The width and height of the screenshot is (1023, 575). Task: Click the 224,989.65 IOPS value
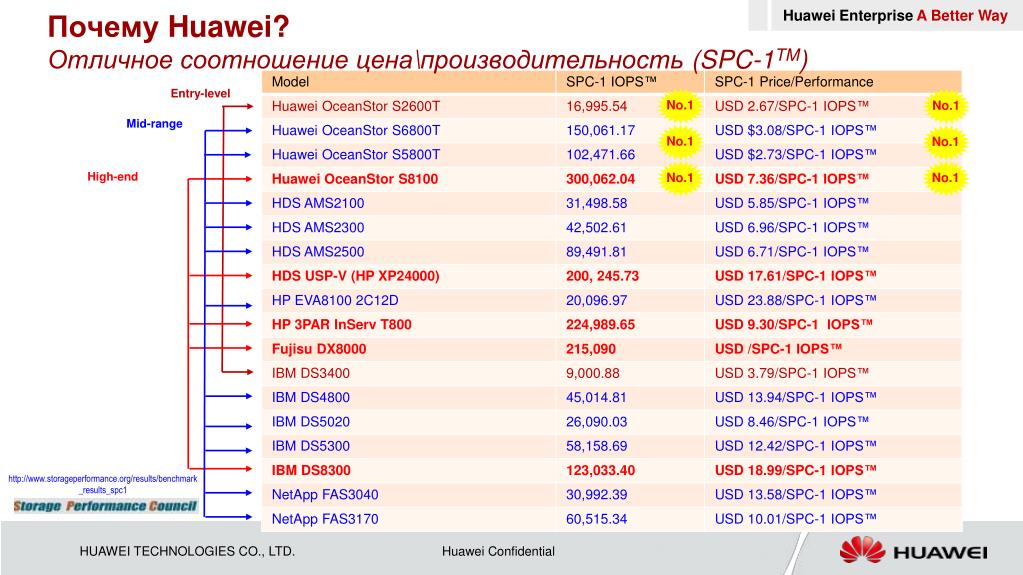pyautogui.click(x=600, y=324)
